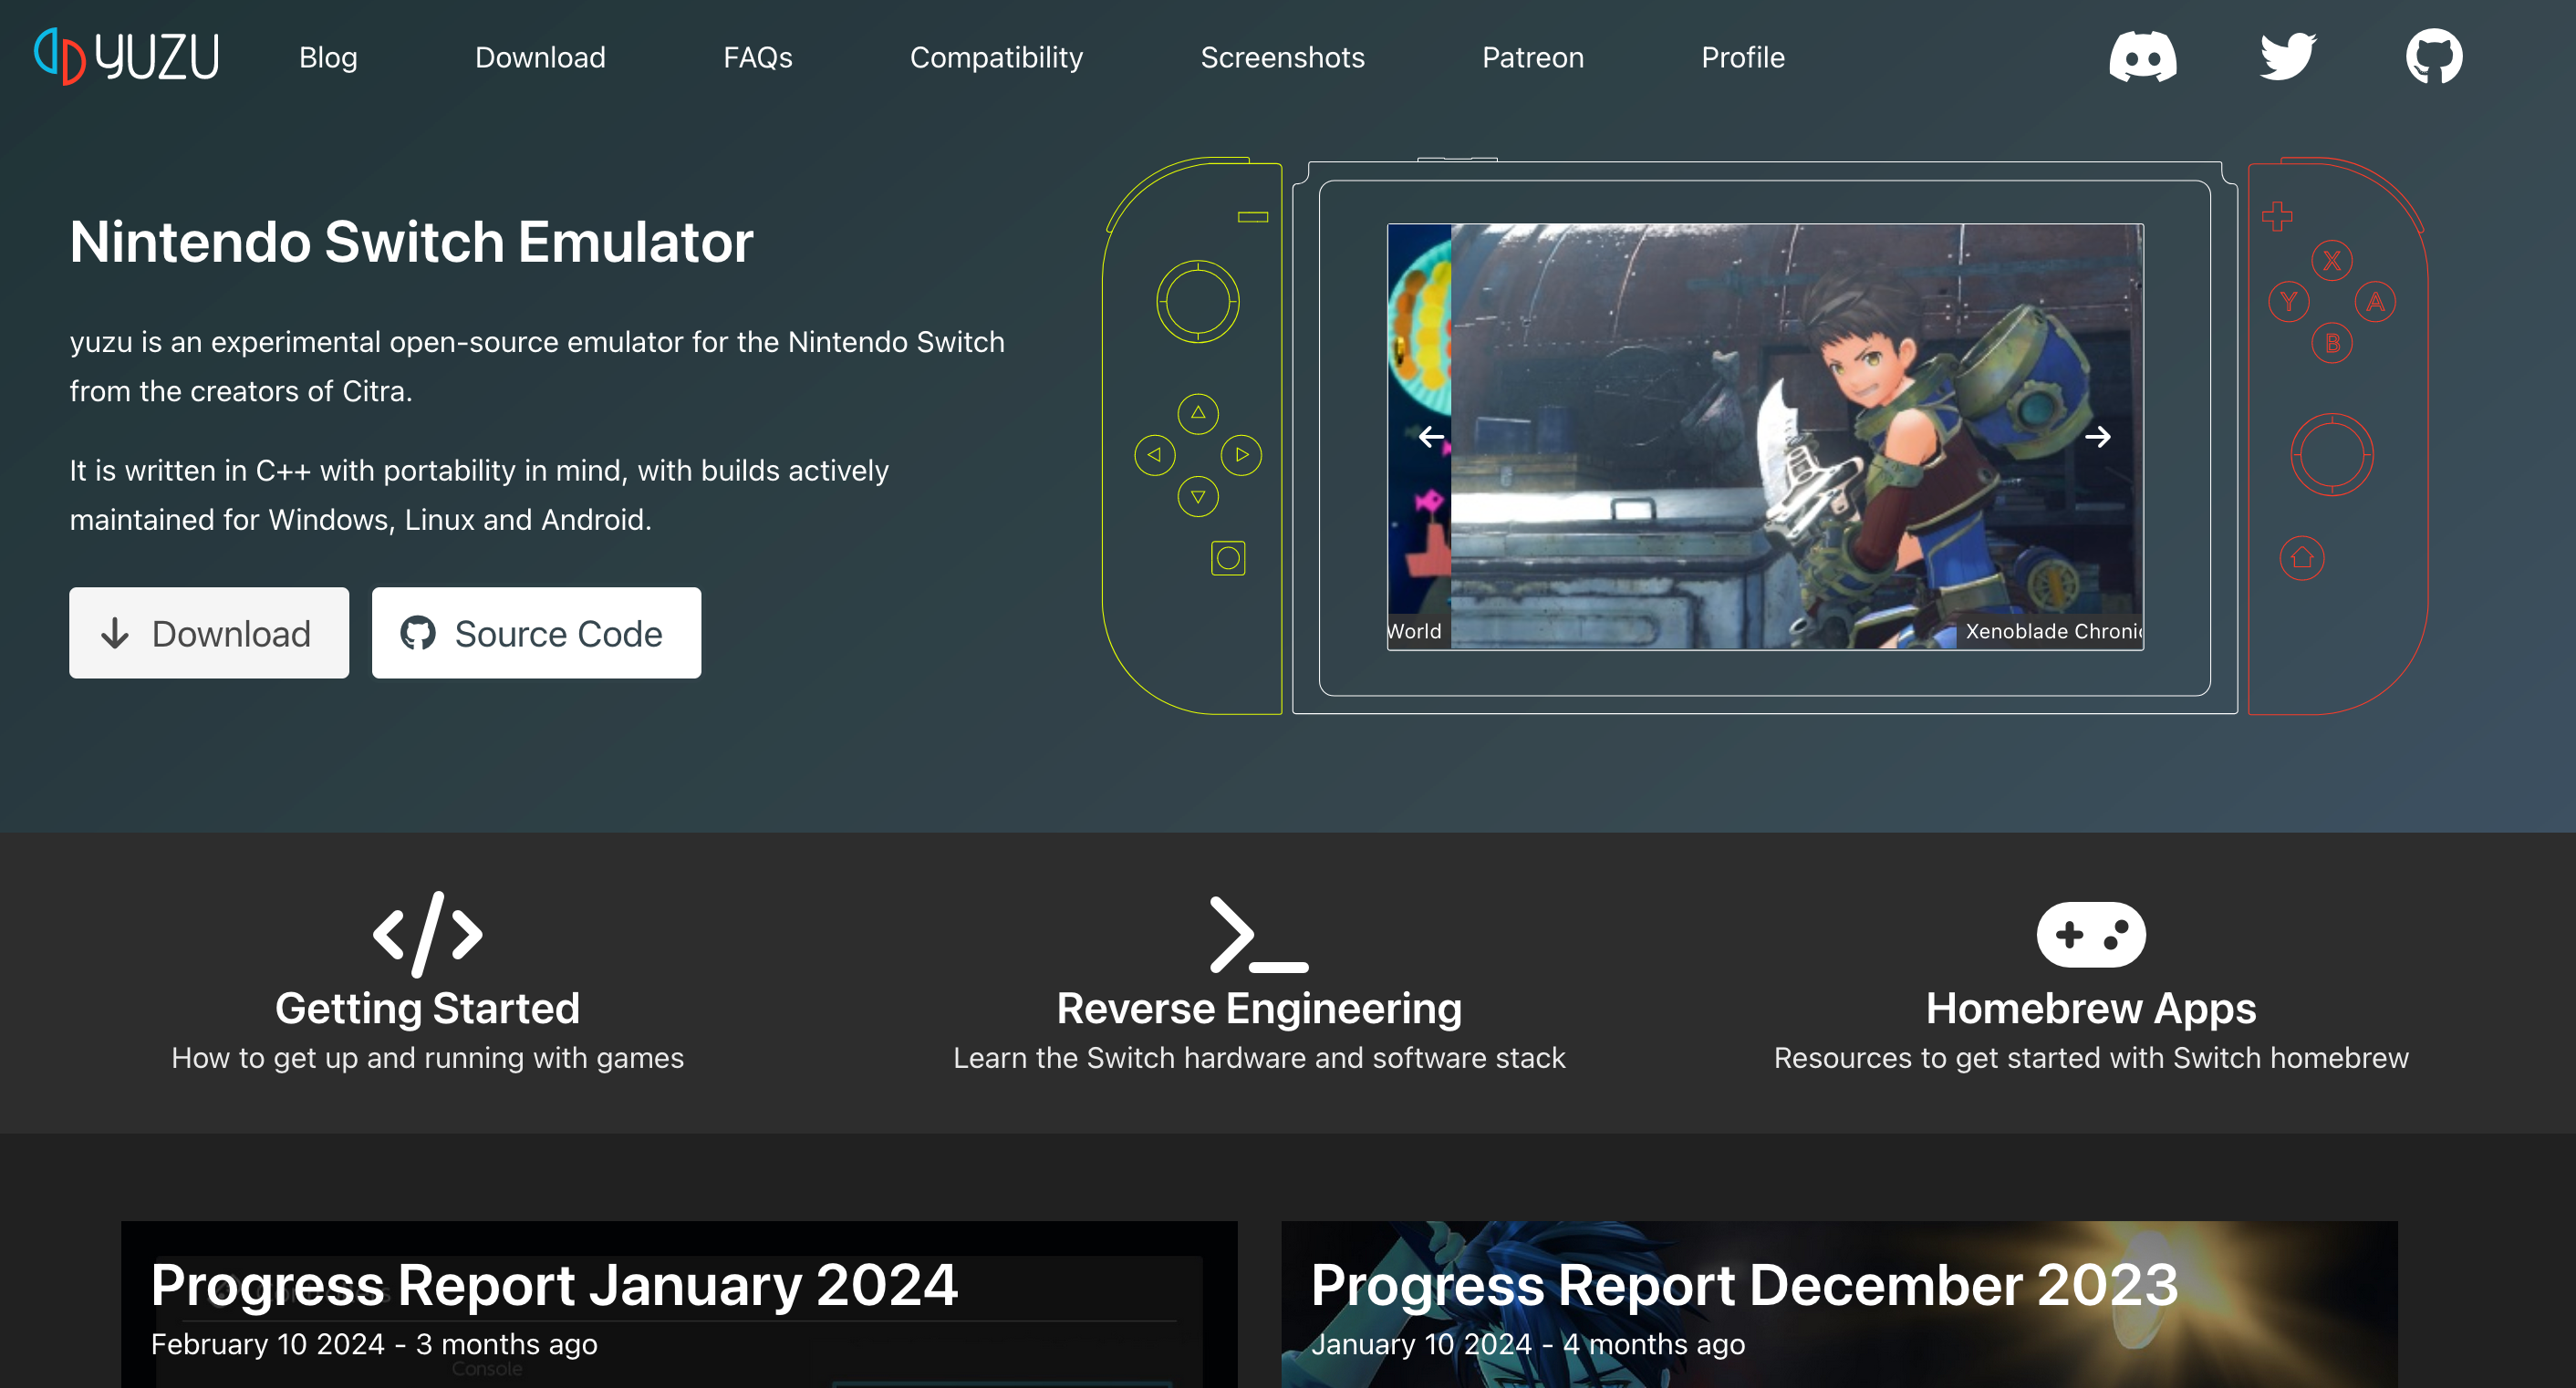Click the Source Code button
This screenshot has height=1388, width=2576.
[x=536, y=633]
